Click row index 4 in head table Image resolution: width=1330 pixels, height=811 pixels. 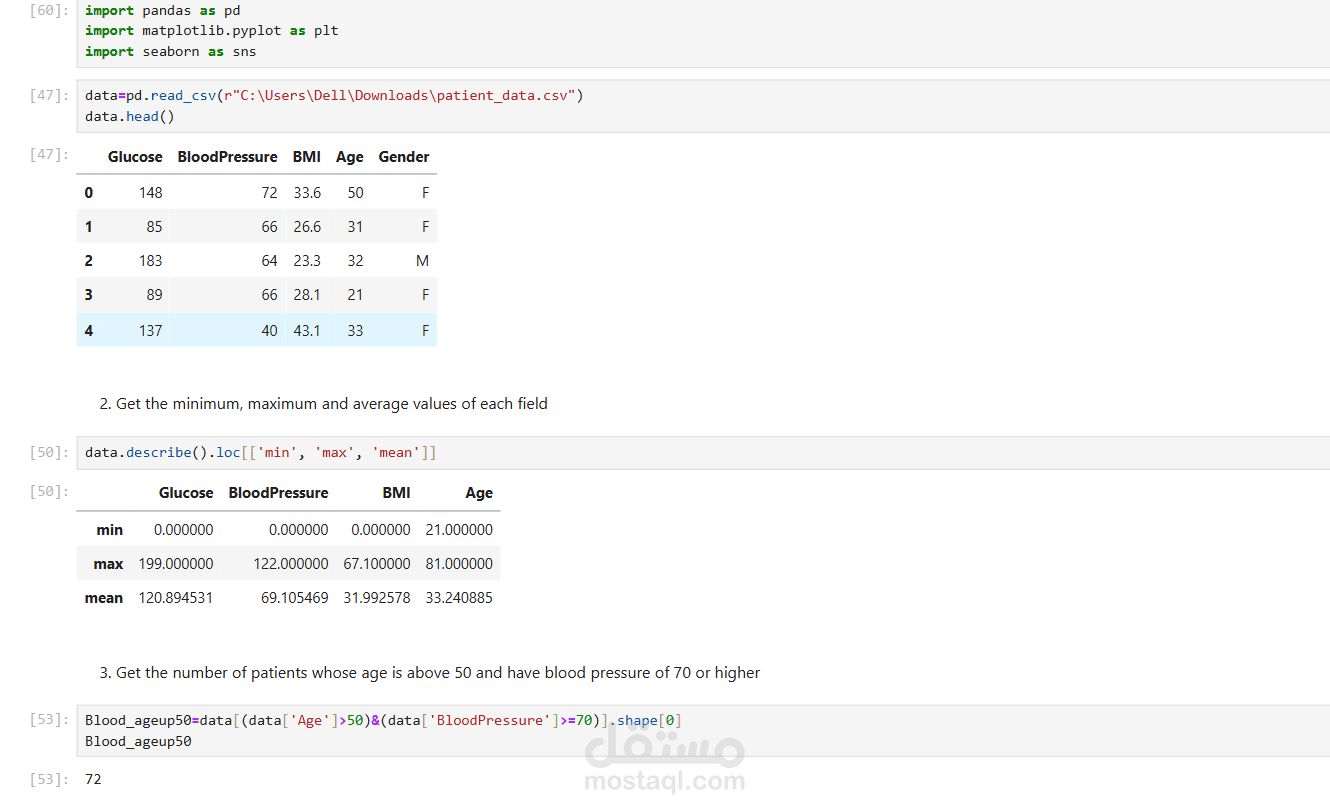89,330
